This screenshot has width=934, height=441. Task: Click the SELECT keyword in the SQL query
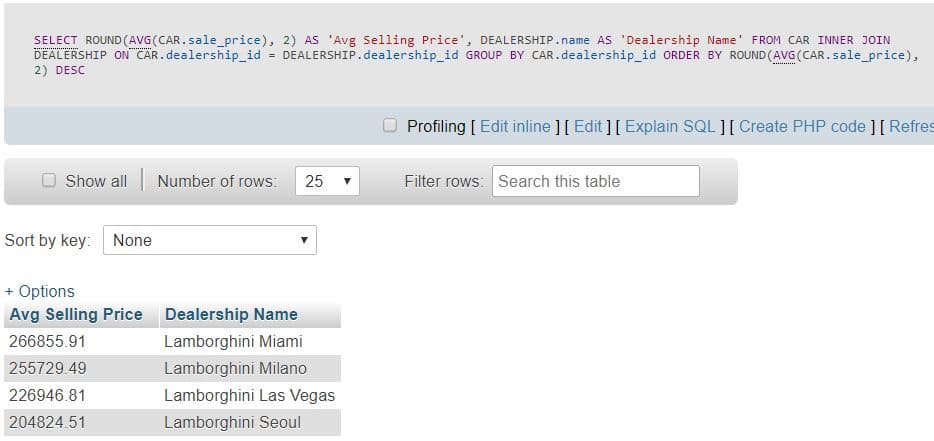coord(55,41)
